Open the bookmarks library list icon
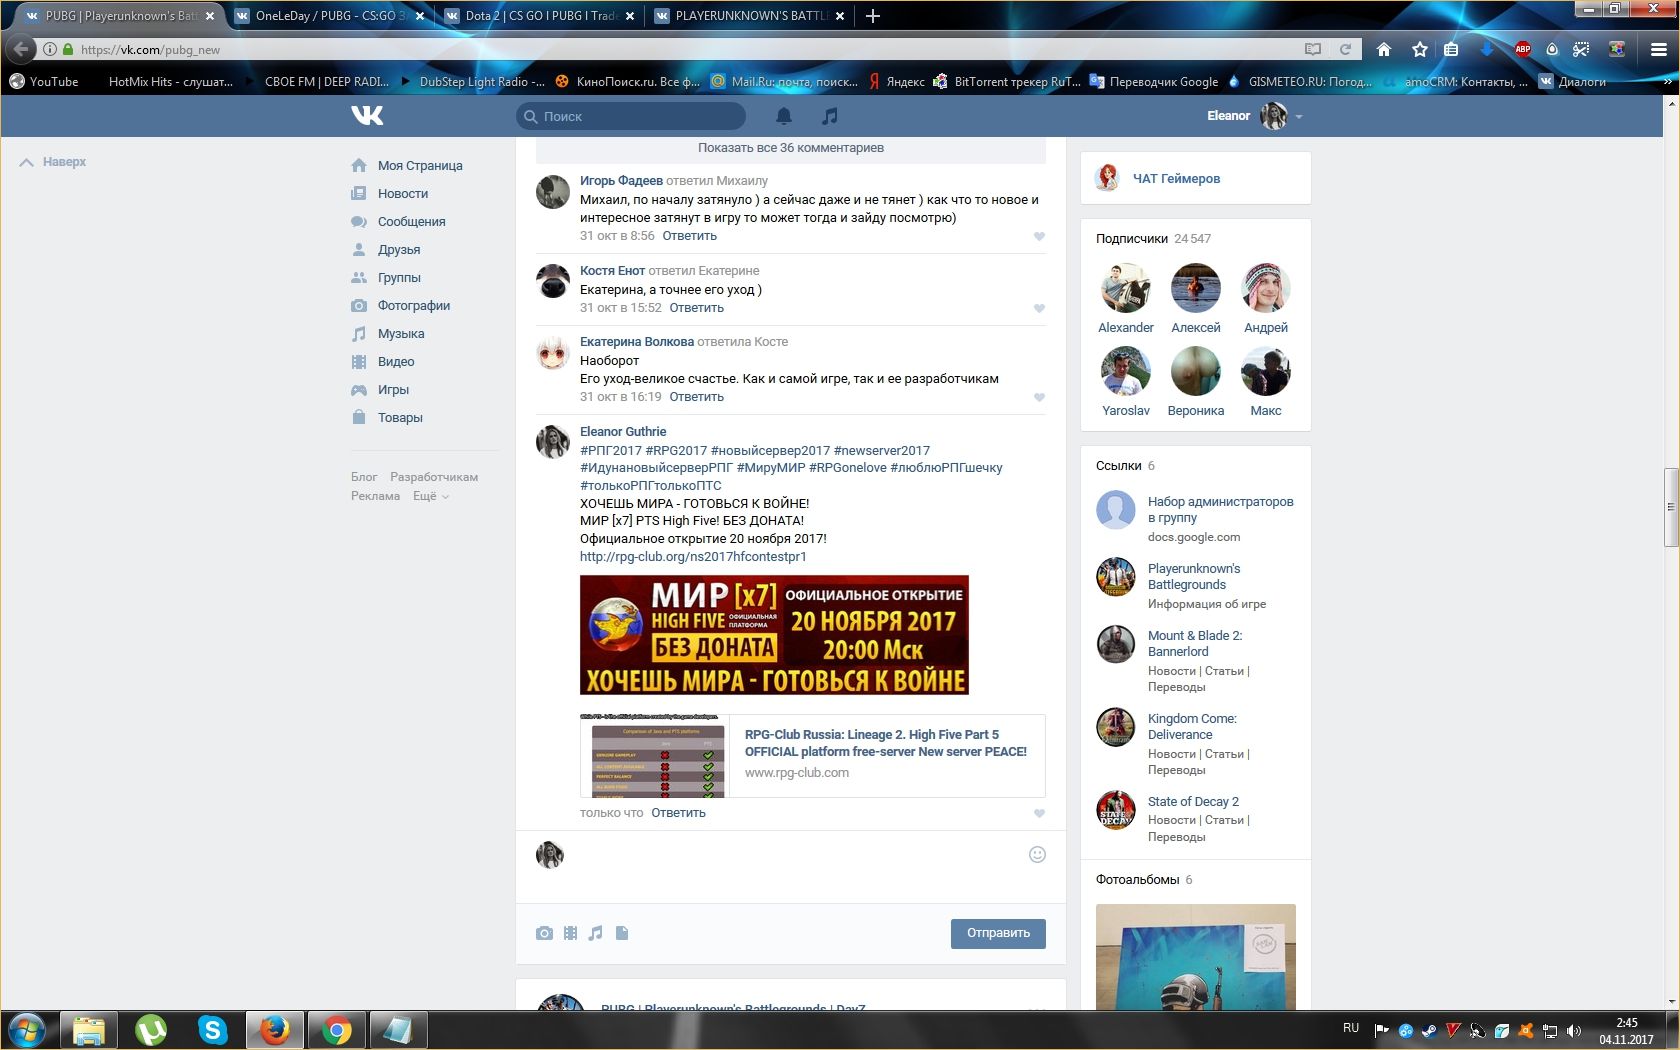The height and width of the screenshot is (1050, 1680). click(1451, 49)
